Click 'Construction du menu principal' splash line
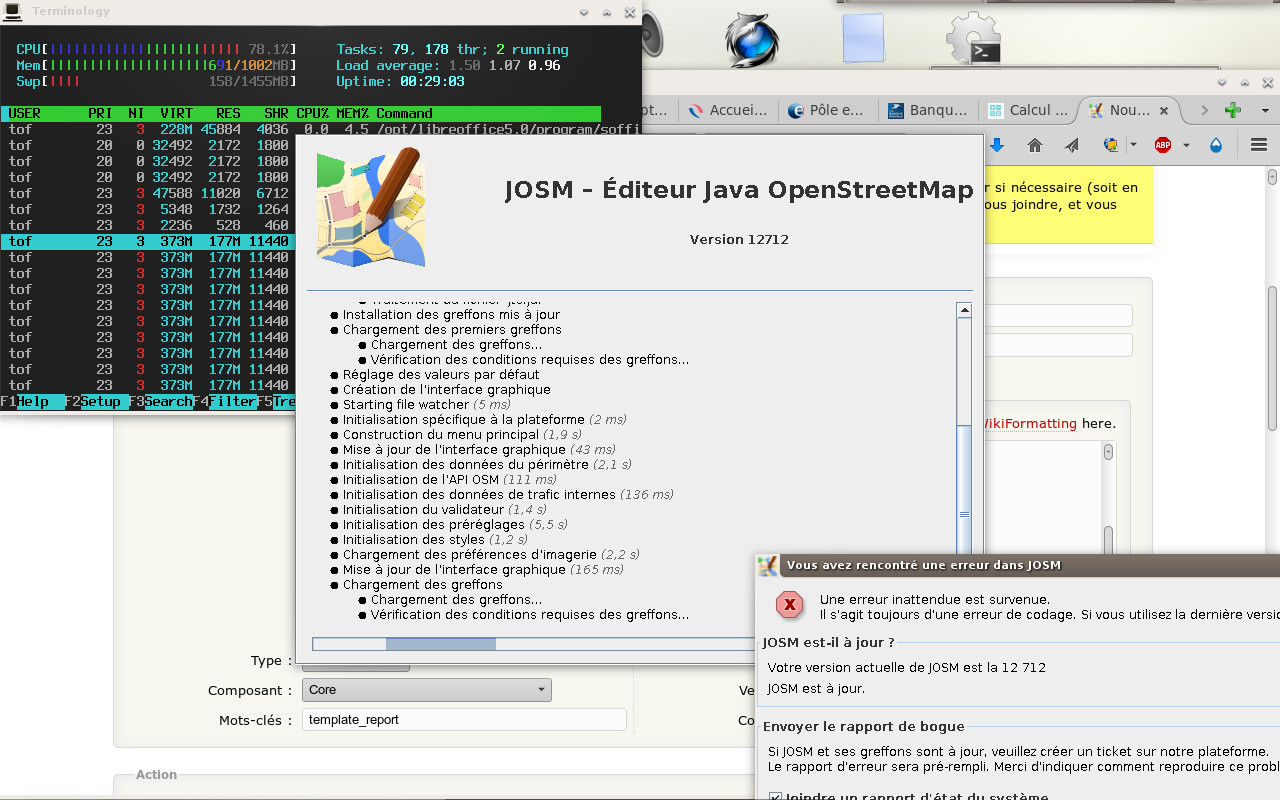Screen dimensions: 1280x800 [455, 434]
